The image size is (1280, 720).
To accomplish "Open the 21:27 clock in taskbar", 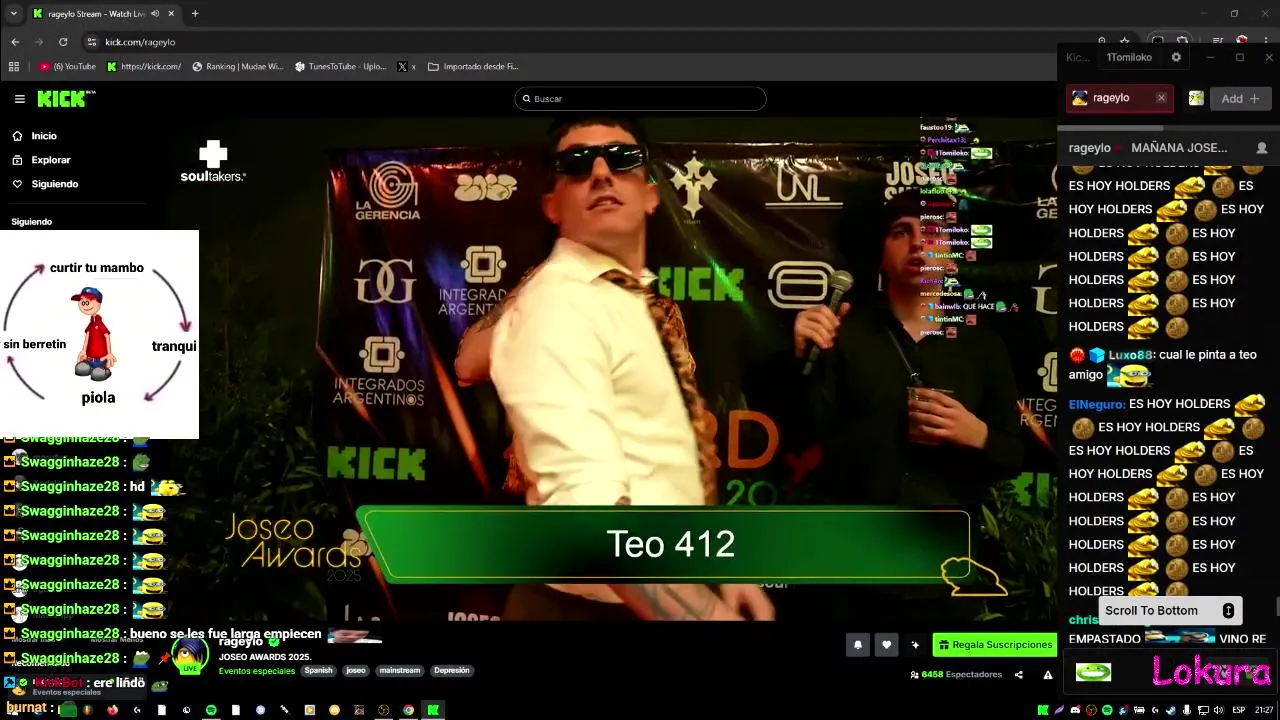I will coord(1265,710).
